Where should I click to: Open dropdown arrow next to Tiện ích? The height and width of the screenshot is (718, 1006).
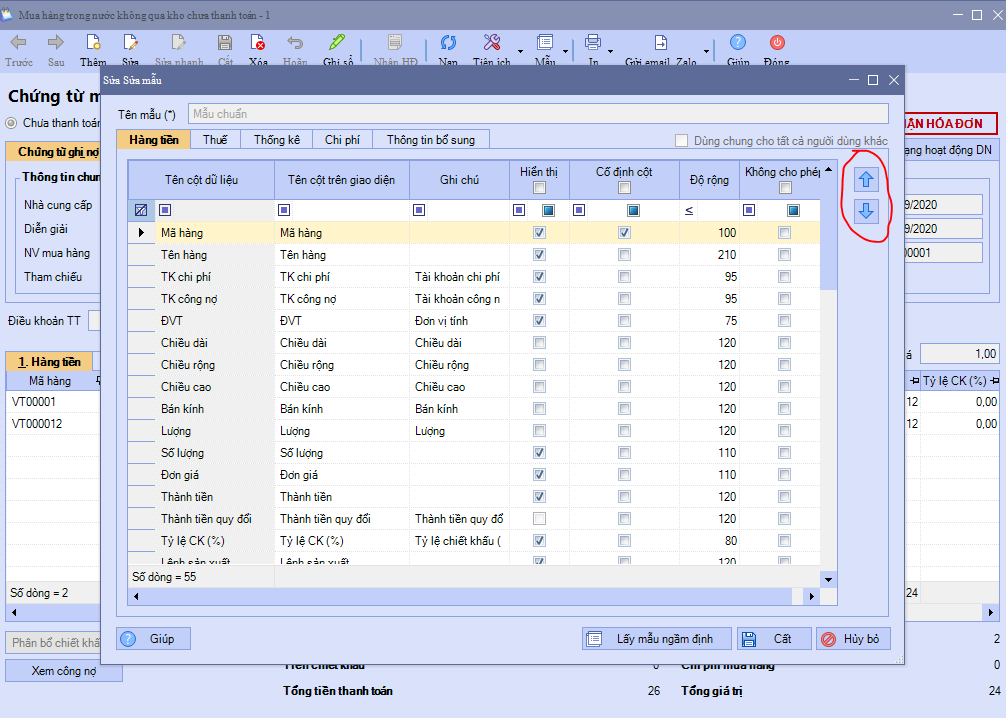pyautogui.click(x=520, y=51)
